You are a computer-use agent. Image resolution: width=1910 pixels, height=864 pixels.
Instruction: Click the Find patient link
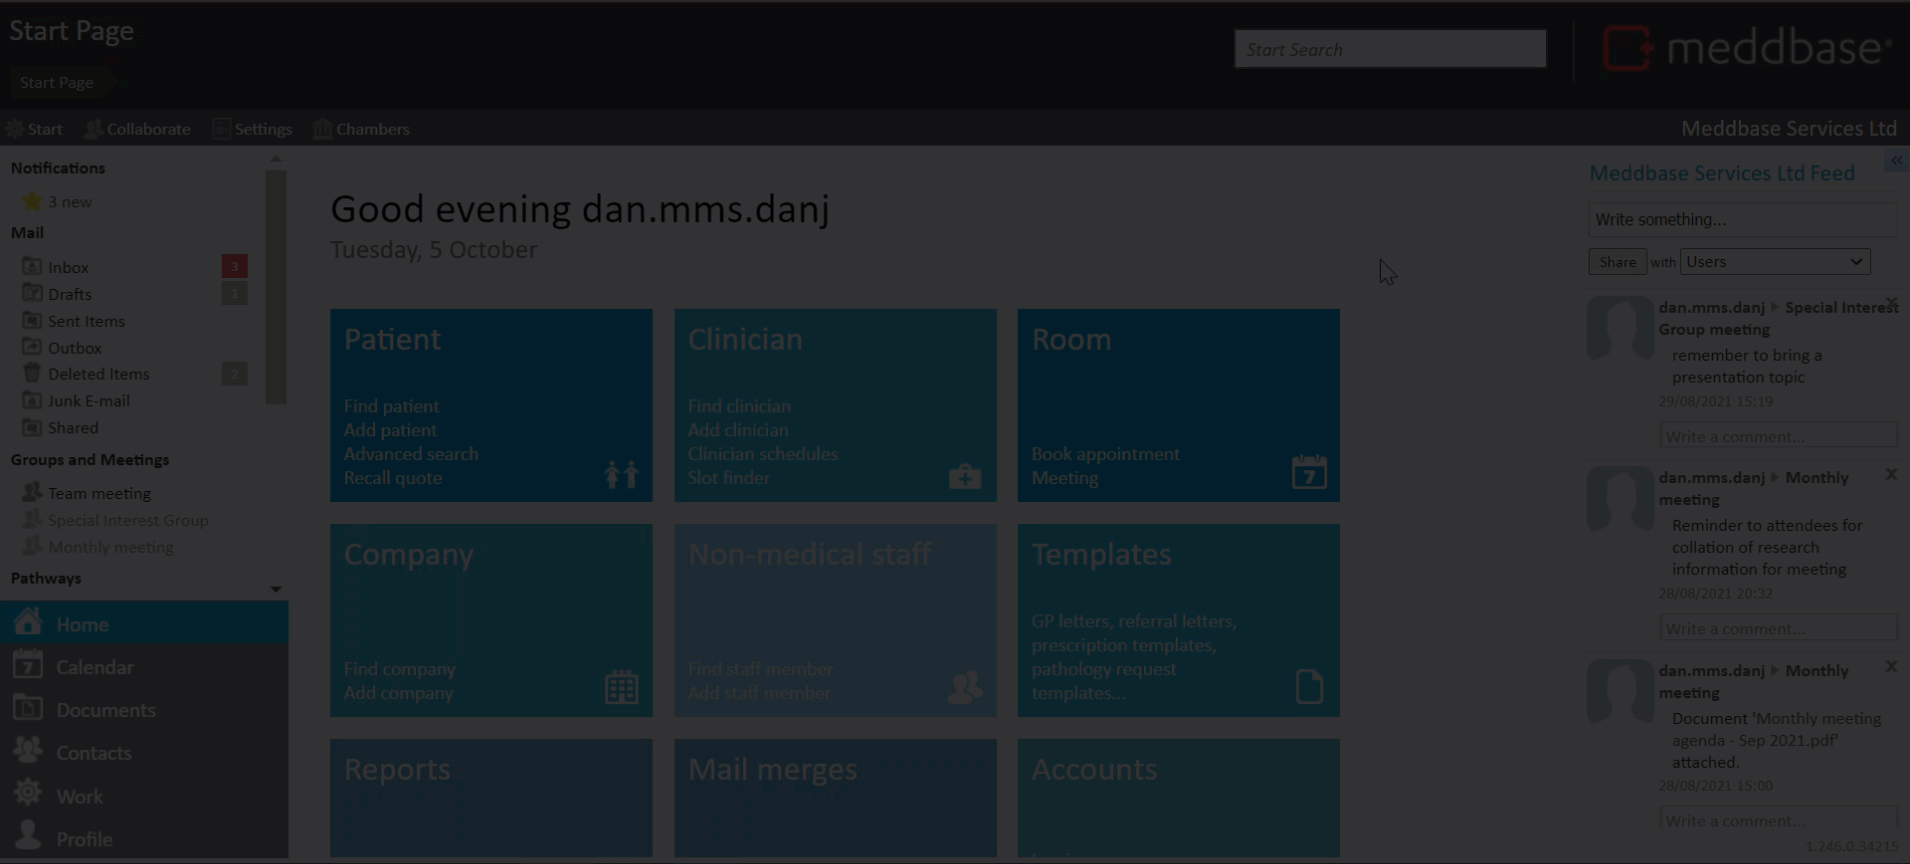pos(391,406)
